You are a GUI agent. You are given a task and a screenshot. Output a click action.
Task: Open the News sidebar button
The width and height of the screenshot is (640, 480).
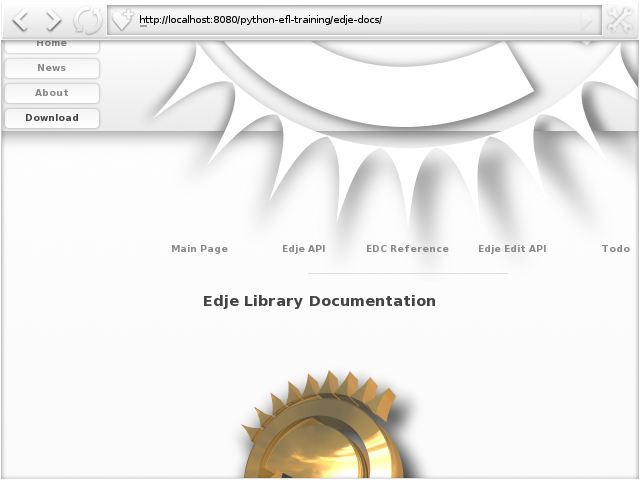[x=52, y=68]
